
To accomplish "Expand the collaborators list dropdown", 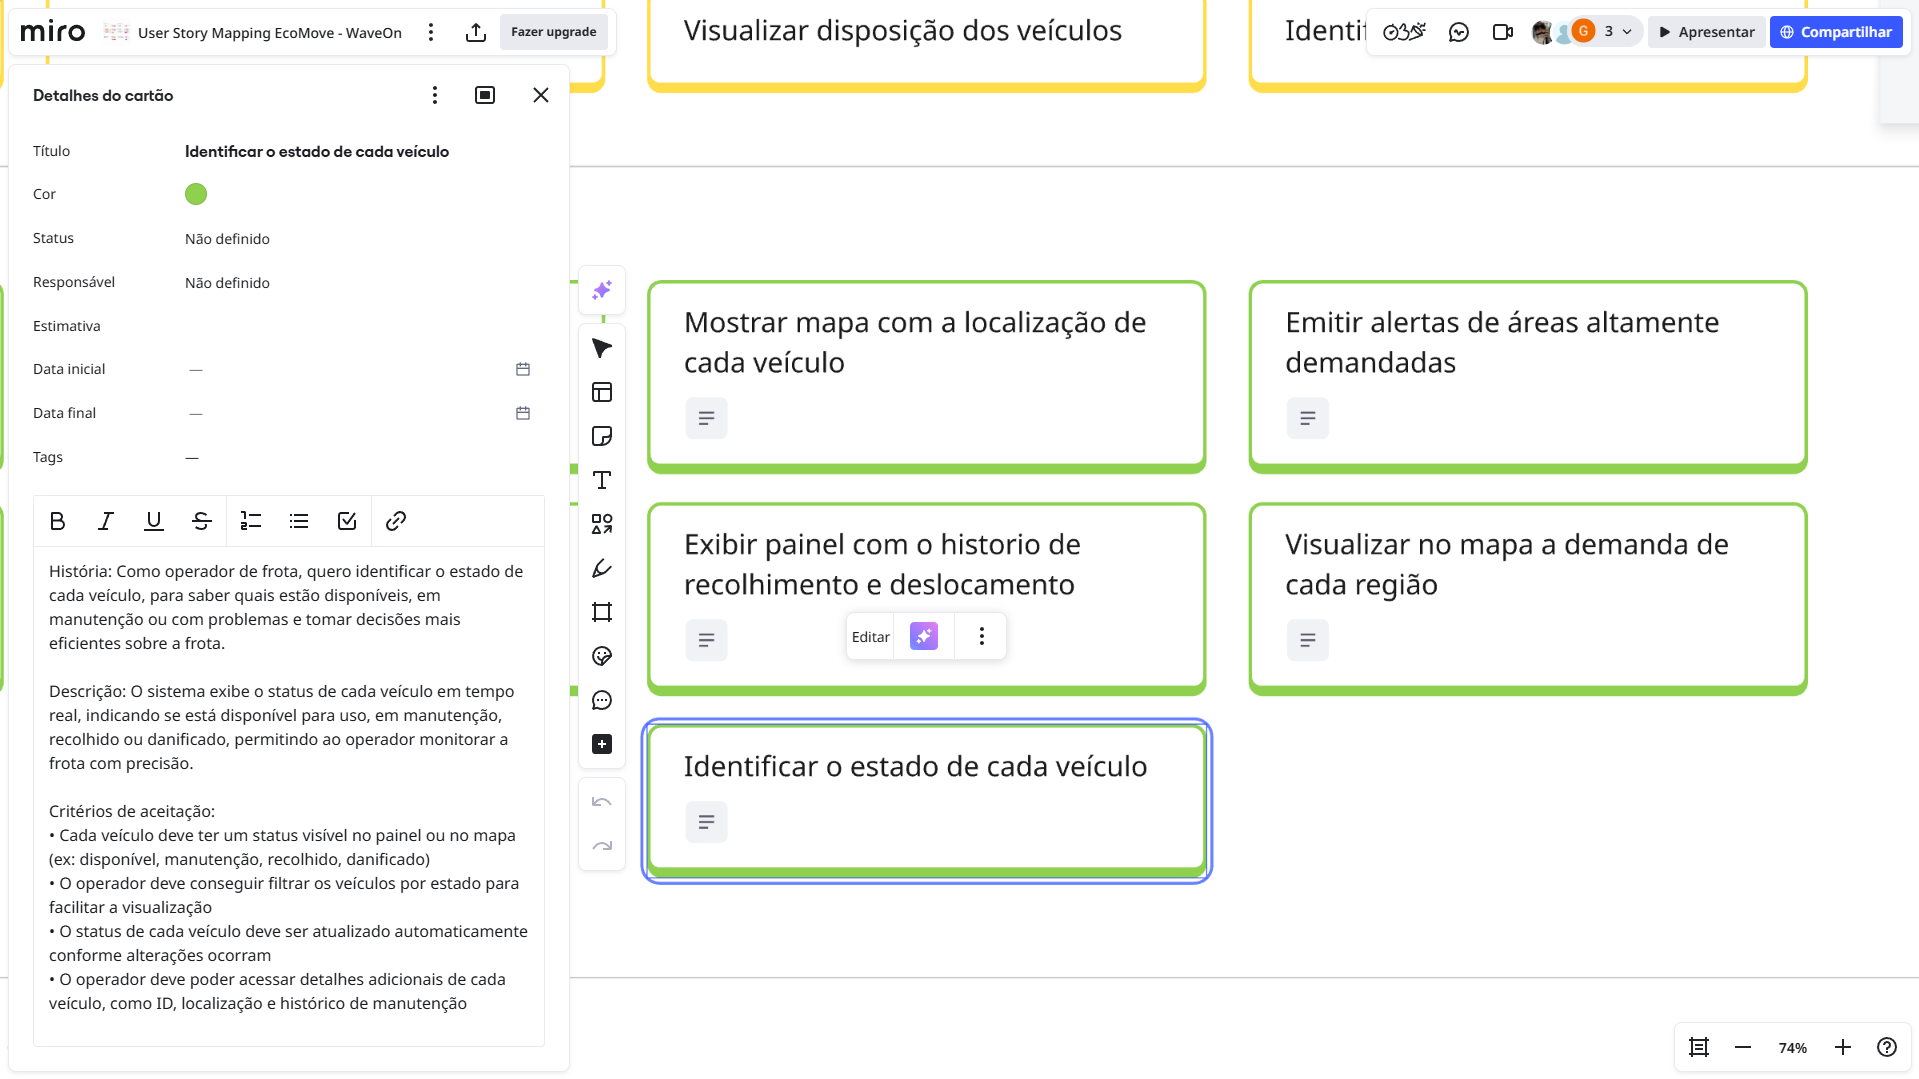I will [x=1627, y=32].
